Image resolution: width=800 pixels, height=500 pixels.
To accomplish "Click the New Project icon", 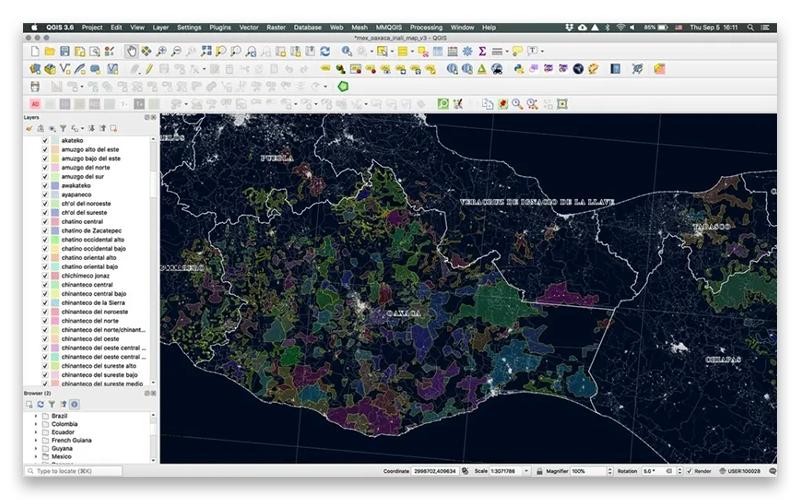I will [x=35, y=51].
